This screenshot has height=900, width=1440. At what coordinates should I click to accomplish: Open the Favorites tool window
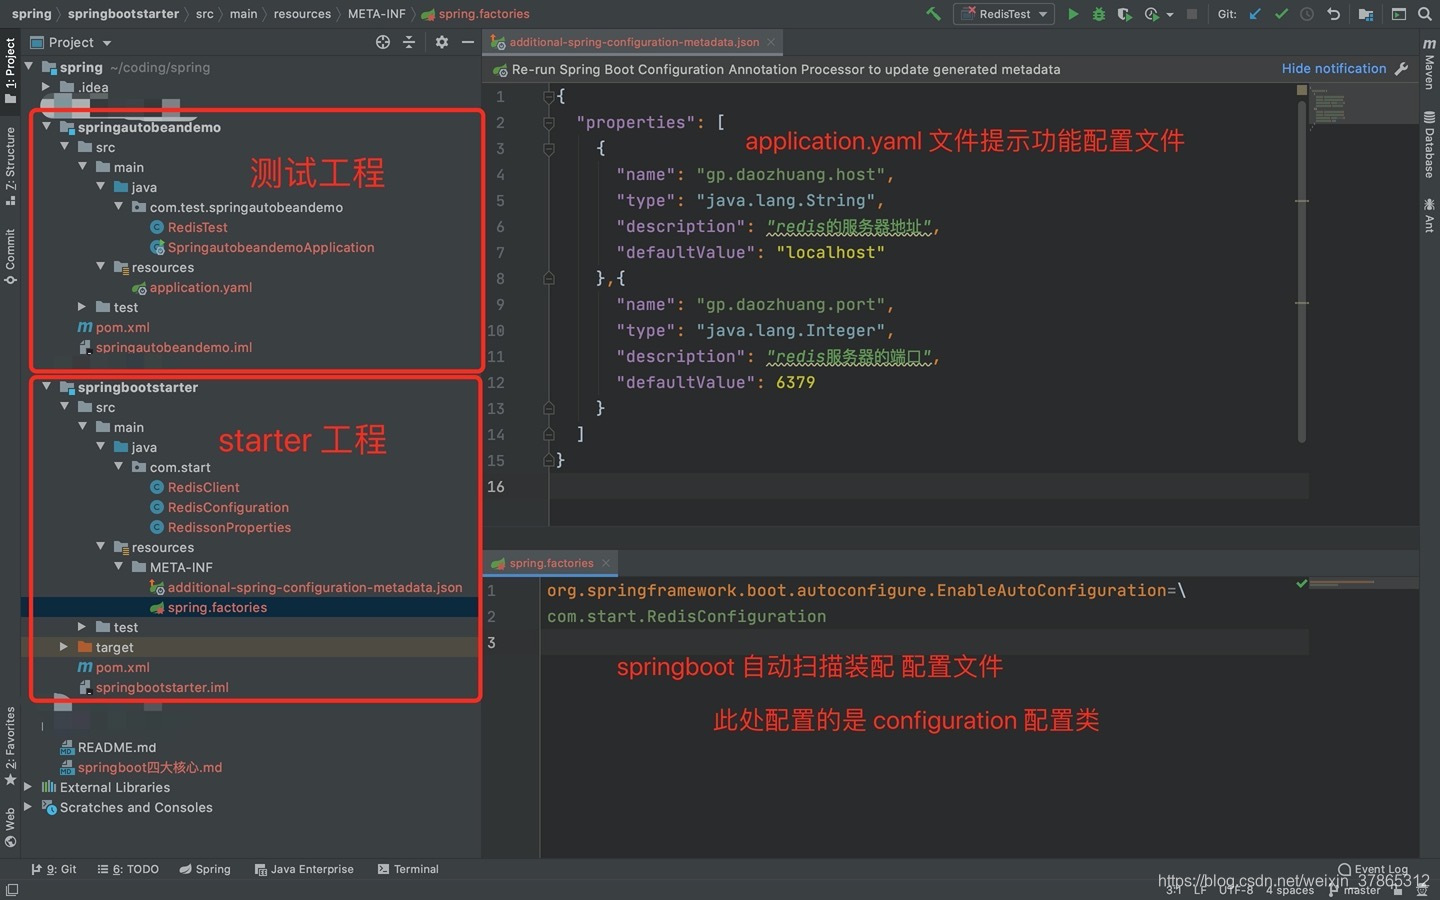10,746
